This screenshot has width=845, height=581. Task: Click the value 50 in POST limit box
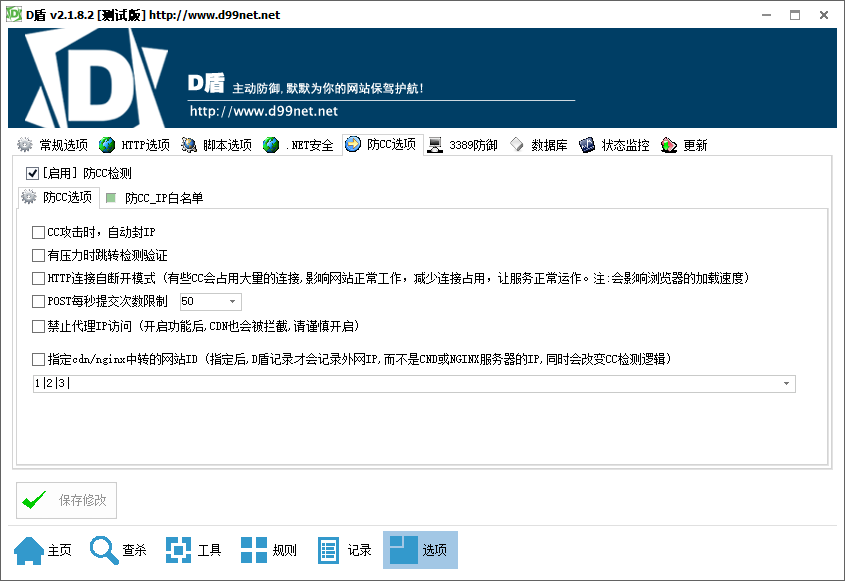click(187, 301)
